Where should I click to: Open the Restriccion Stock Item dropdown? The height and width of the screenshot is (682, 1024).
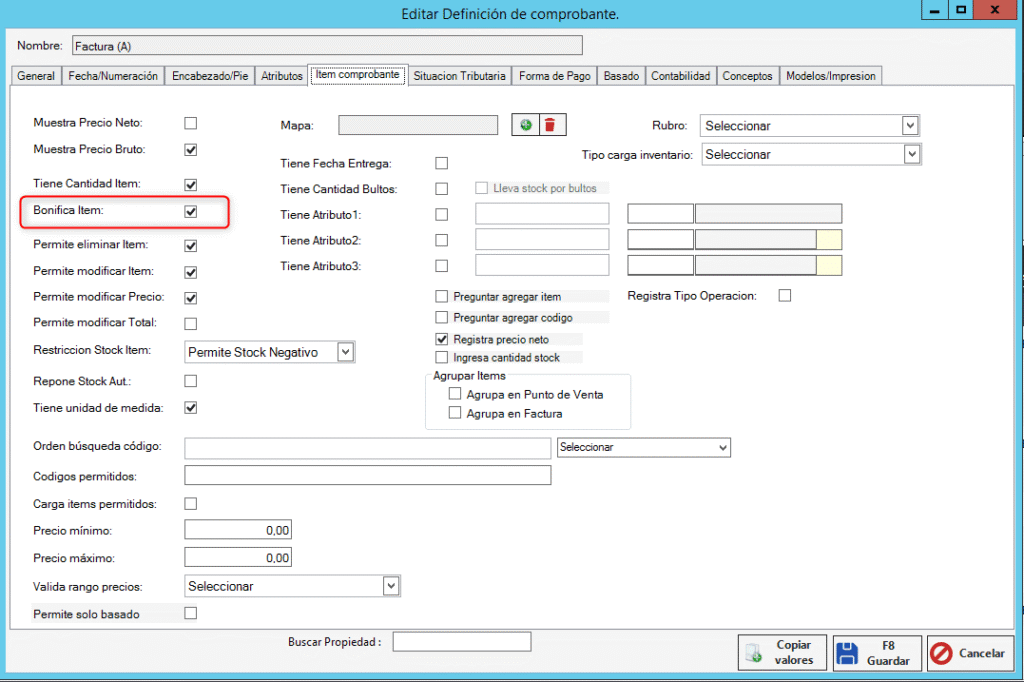(345, 352)
